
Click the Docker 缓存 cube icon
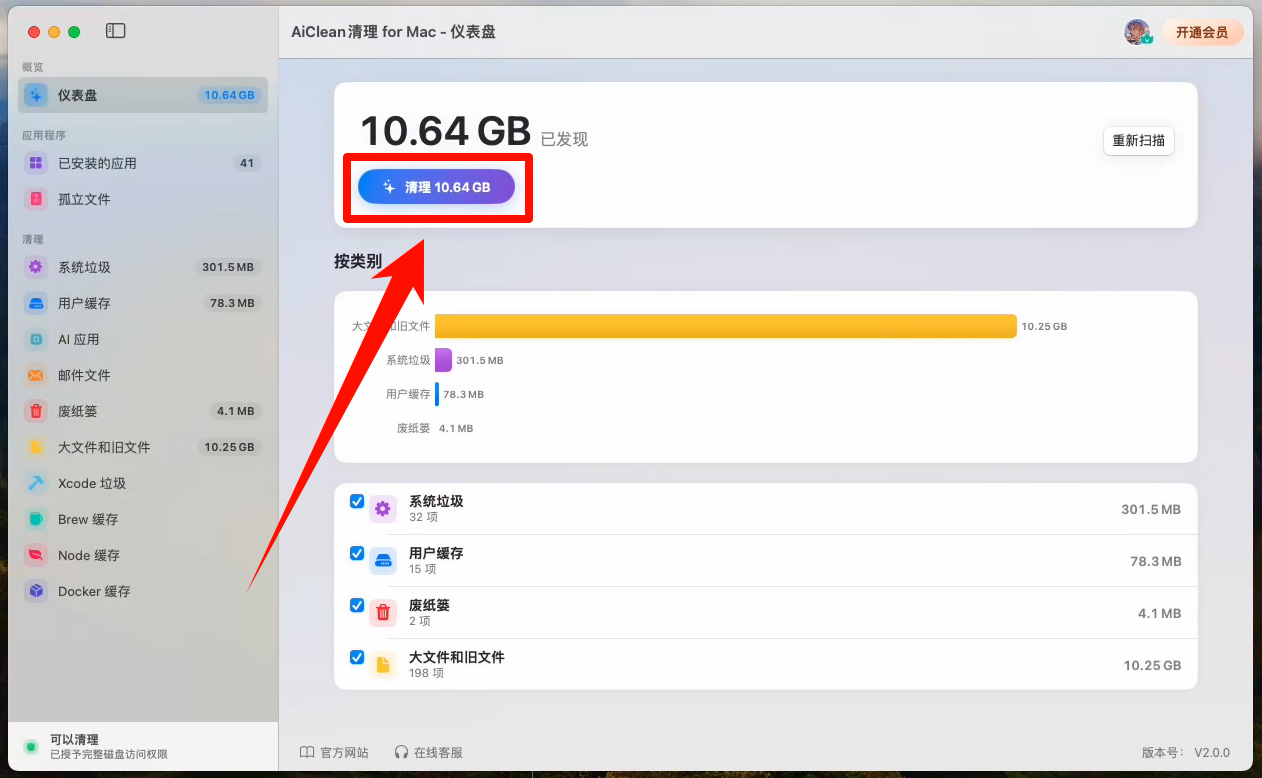36,591
